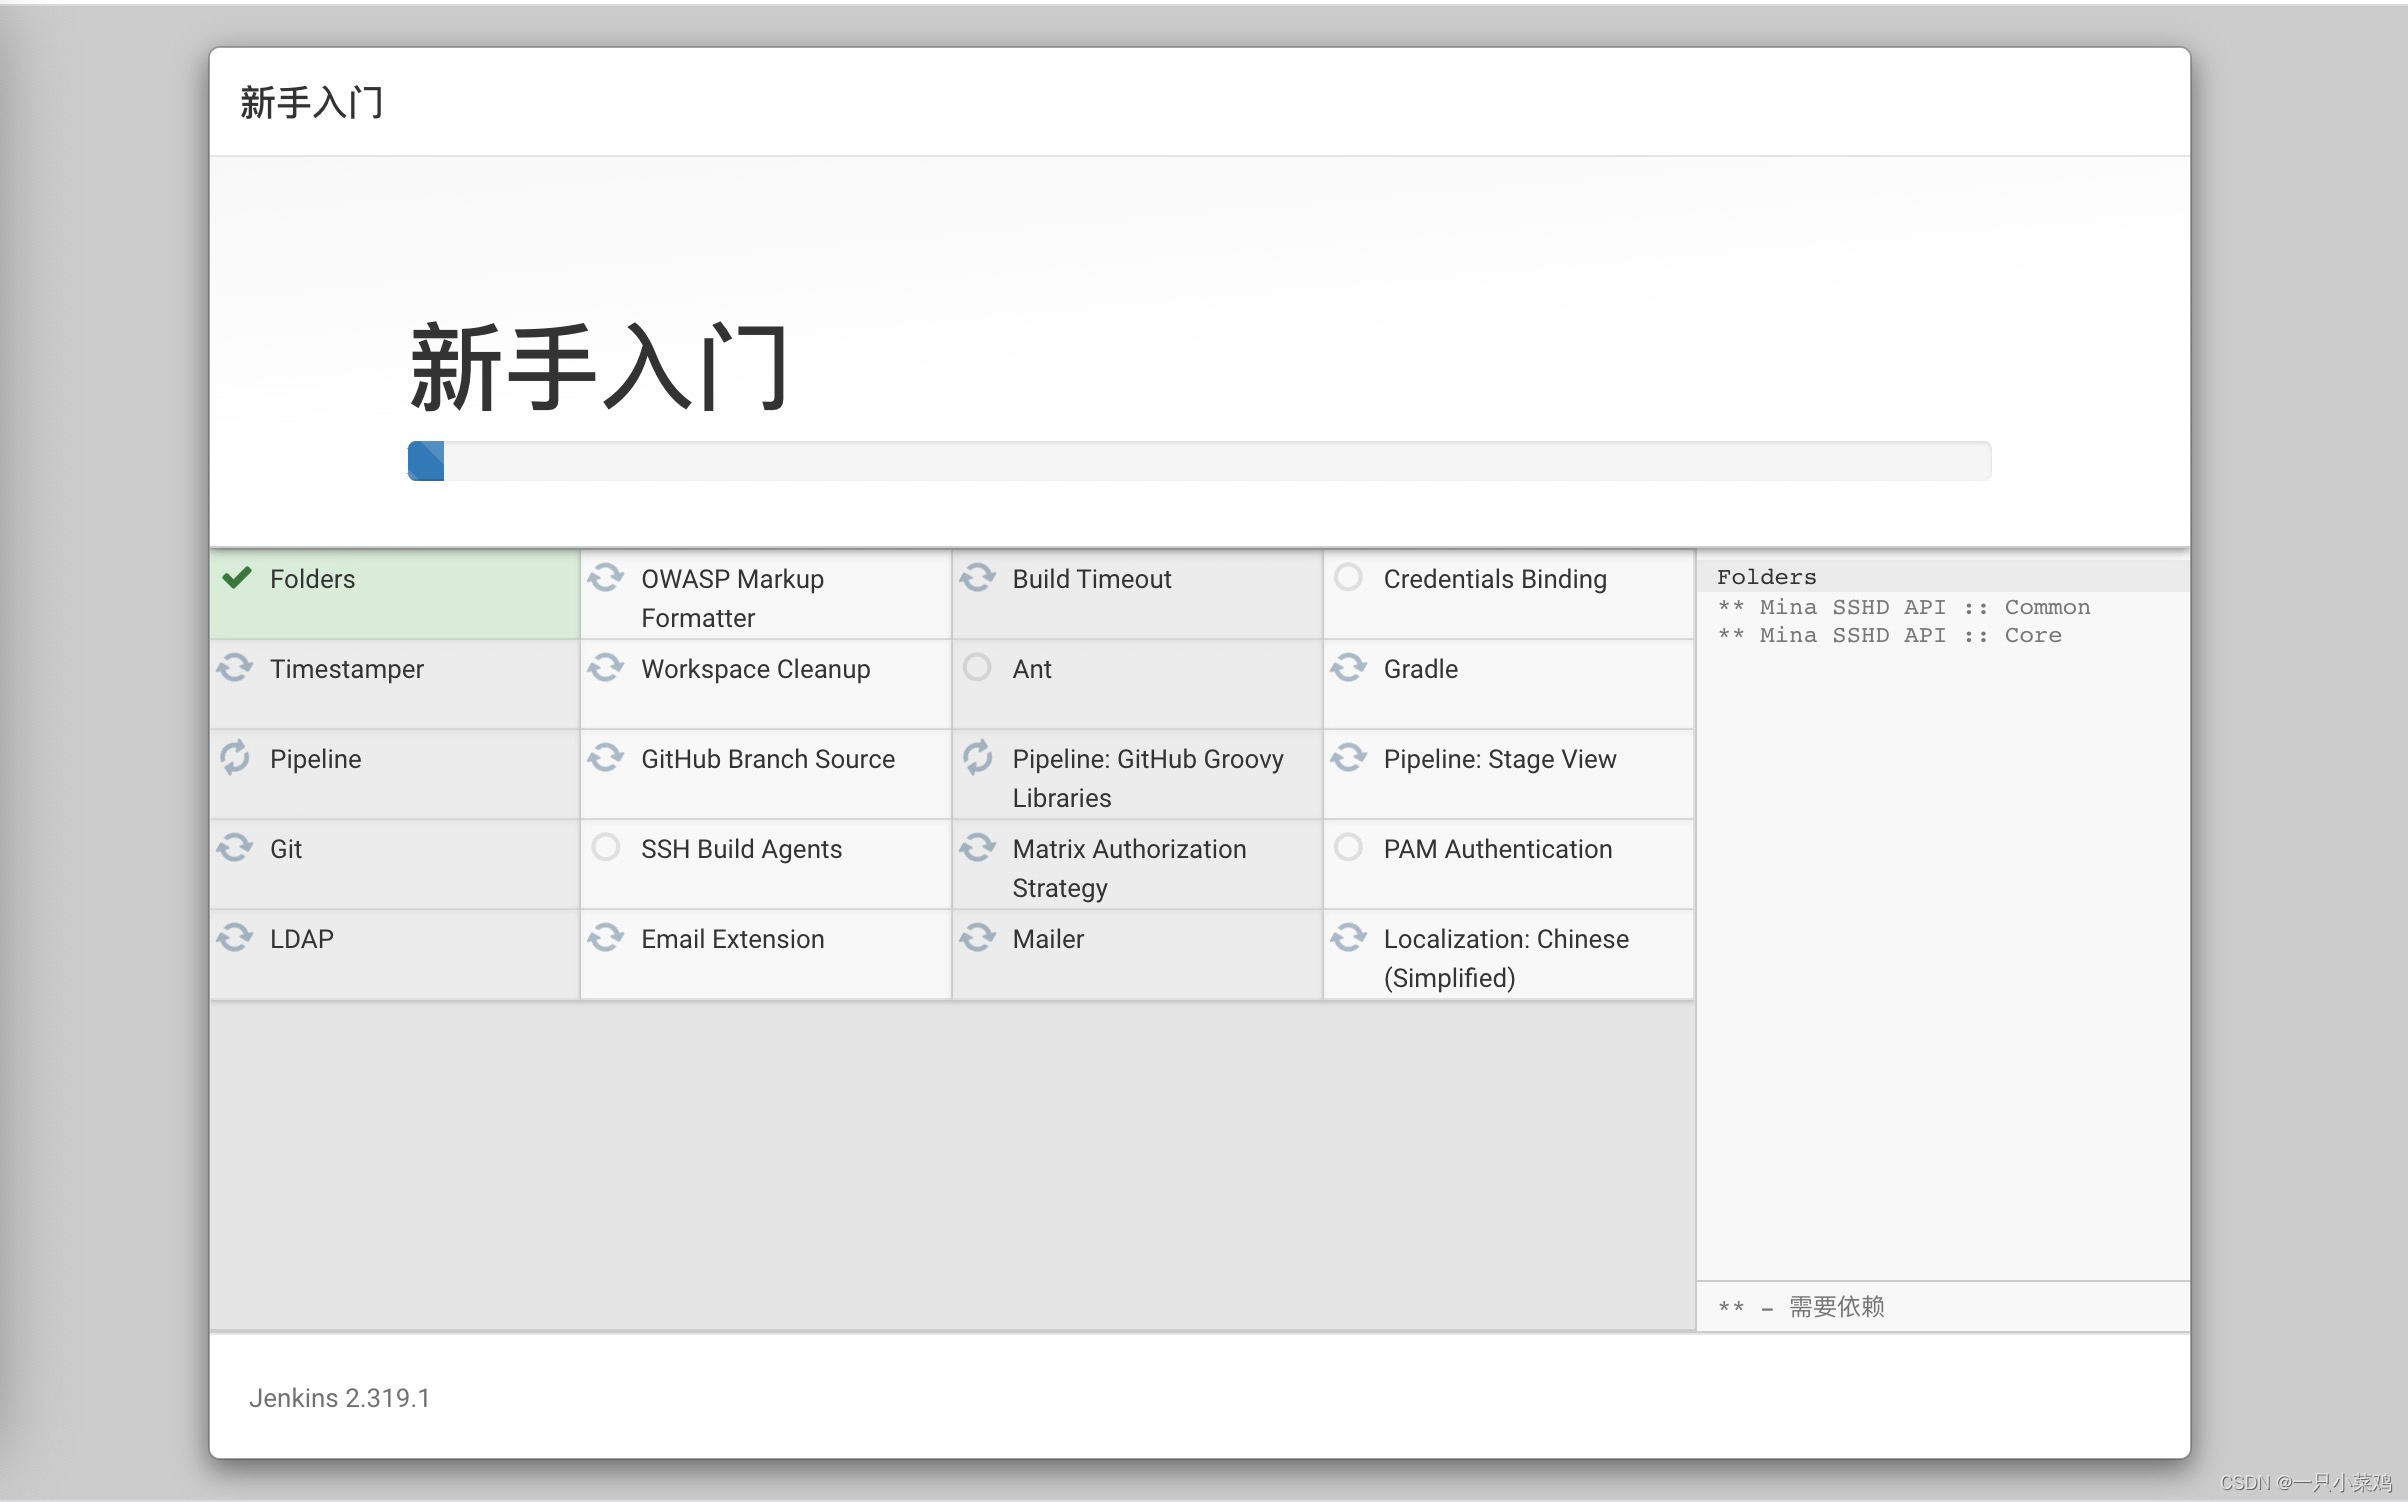Screen dimensions: 2408x1502
Task: Click the sync icon next to Gradle
Action: 1348,668
